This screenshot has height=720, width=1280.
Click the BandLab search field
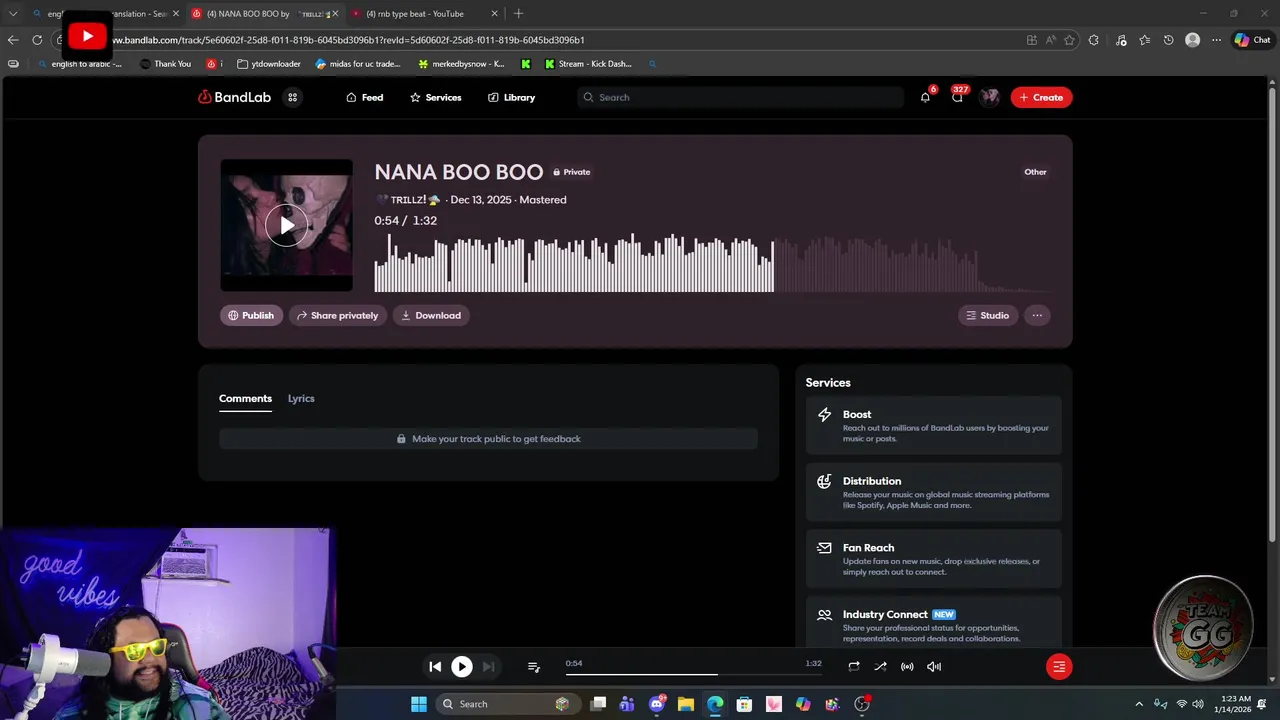(740, 97)
